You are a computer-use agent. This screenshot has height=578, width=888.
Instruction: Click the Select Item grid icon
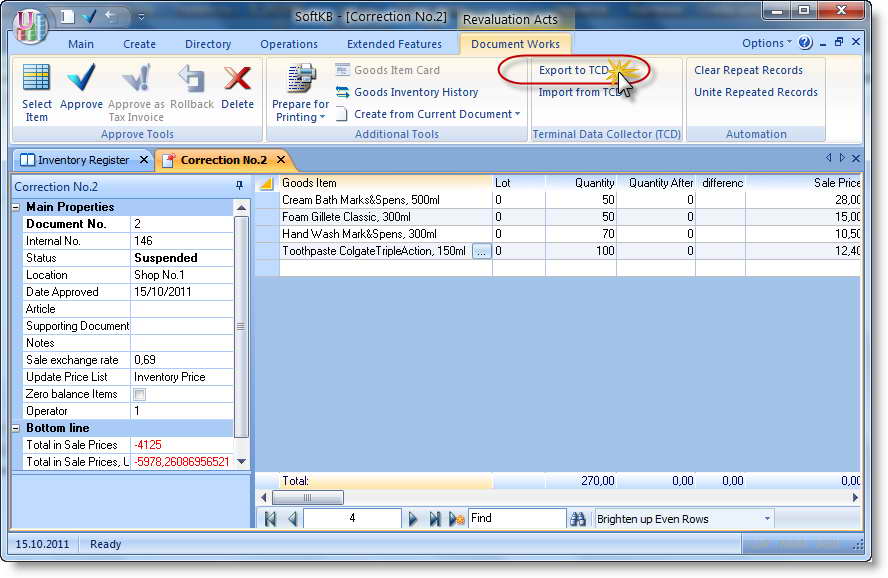(37, 79)
